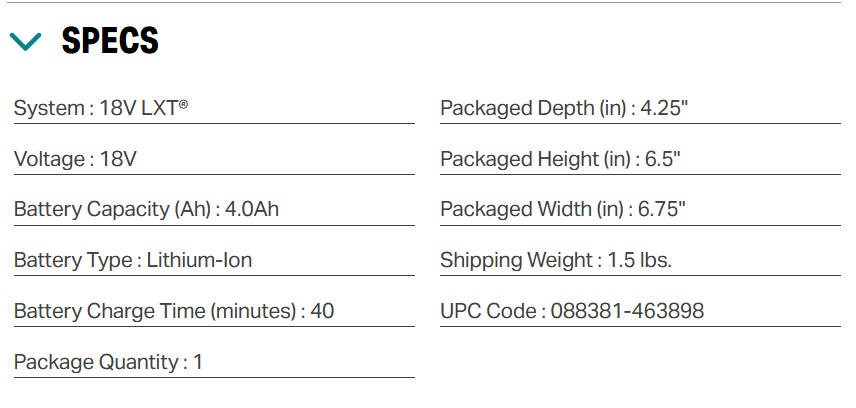Select the System 18V LXT row

pos(214,108)
